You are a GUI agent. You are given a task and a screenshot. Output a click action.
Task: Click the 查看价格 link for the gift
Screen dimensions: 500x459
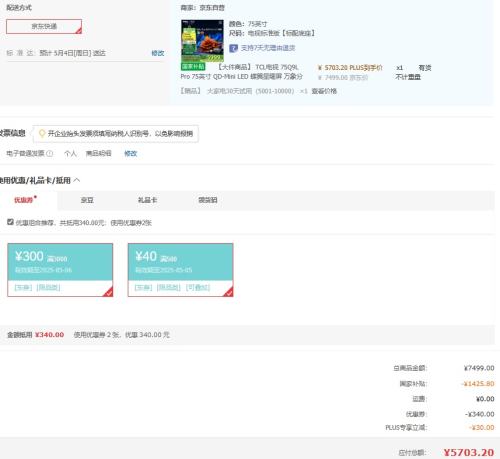[x=324, y=91]
